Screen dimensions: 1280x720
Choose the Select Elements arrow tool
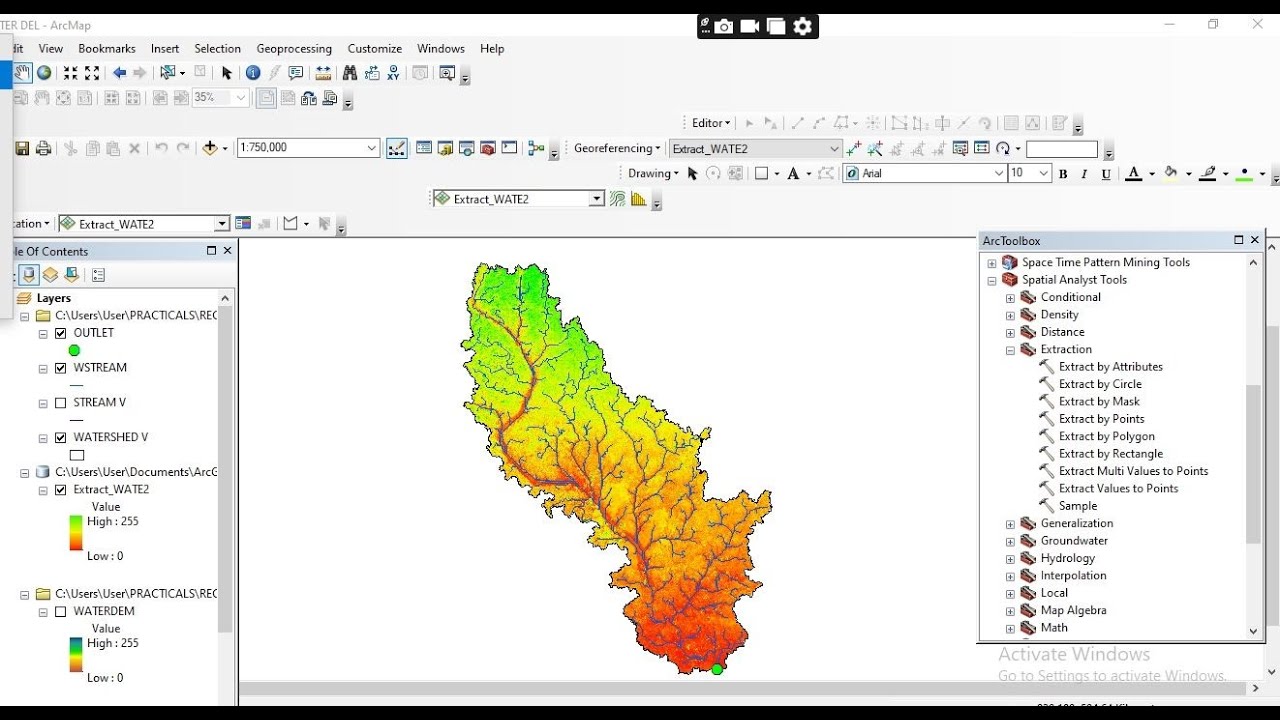[x=227, y=73]
